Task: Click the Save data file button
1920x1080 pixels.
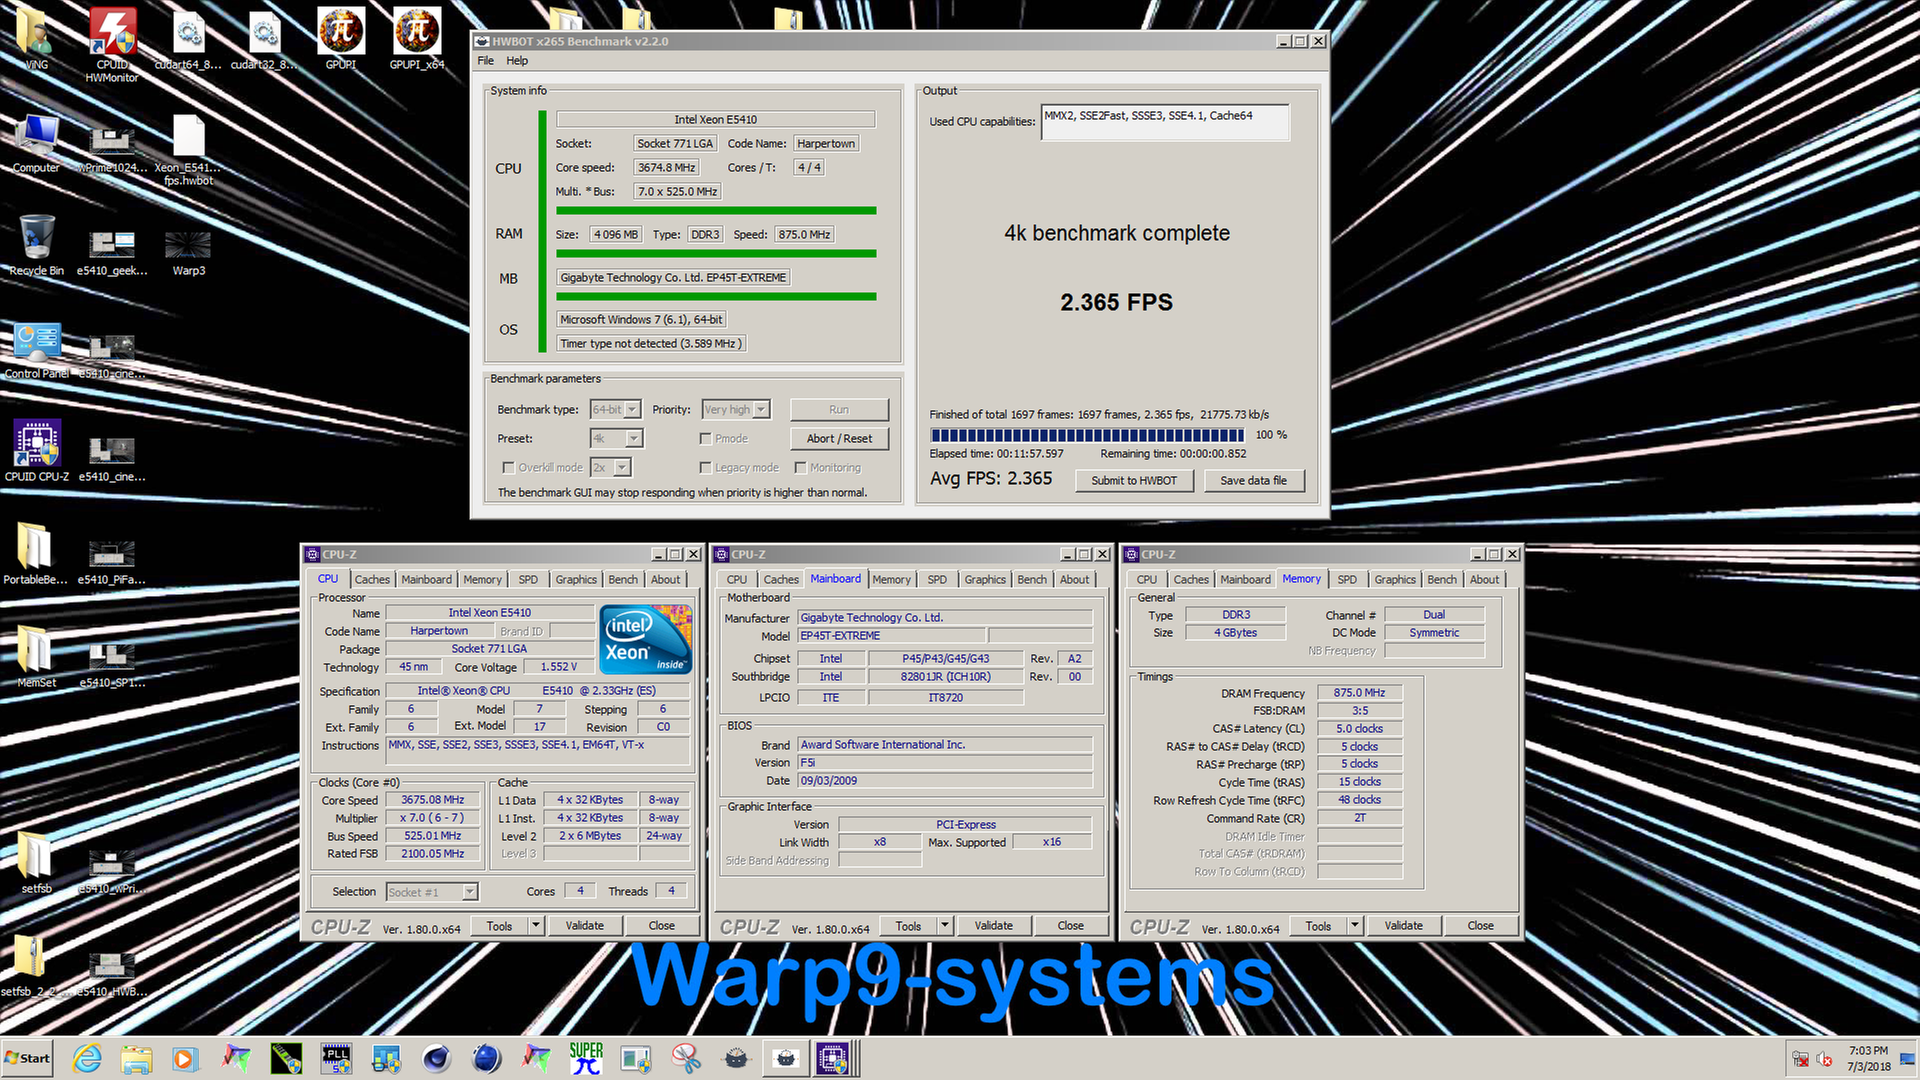Action: click(1253, 481)
